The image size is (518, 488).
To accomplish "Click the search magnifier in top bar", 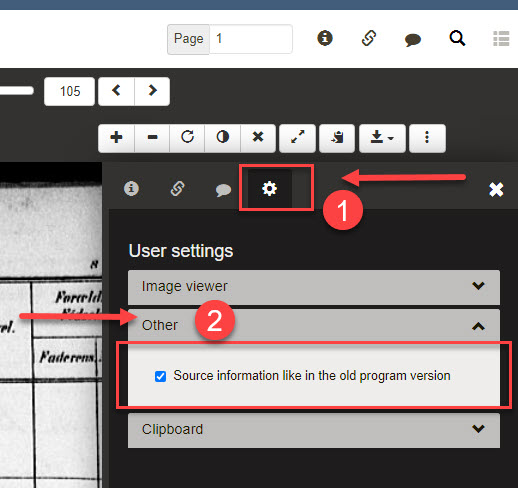I will 457,39.
